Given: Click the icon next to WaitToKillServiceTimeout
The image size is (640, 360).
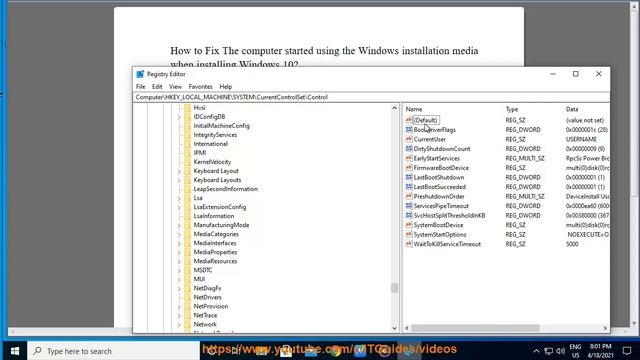Looking at the screenshot, I should click(x=409, y=244).
